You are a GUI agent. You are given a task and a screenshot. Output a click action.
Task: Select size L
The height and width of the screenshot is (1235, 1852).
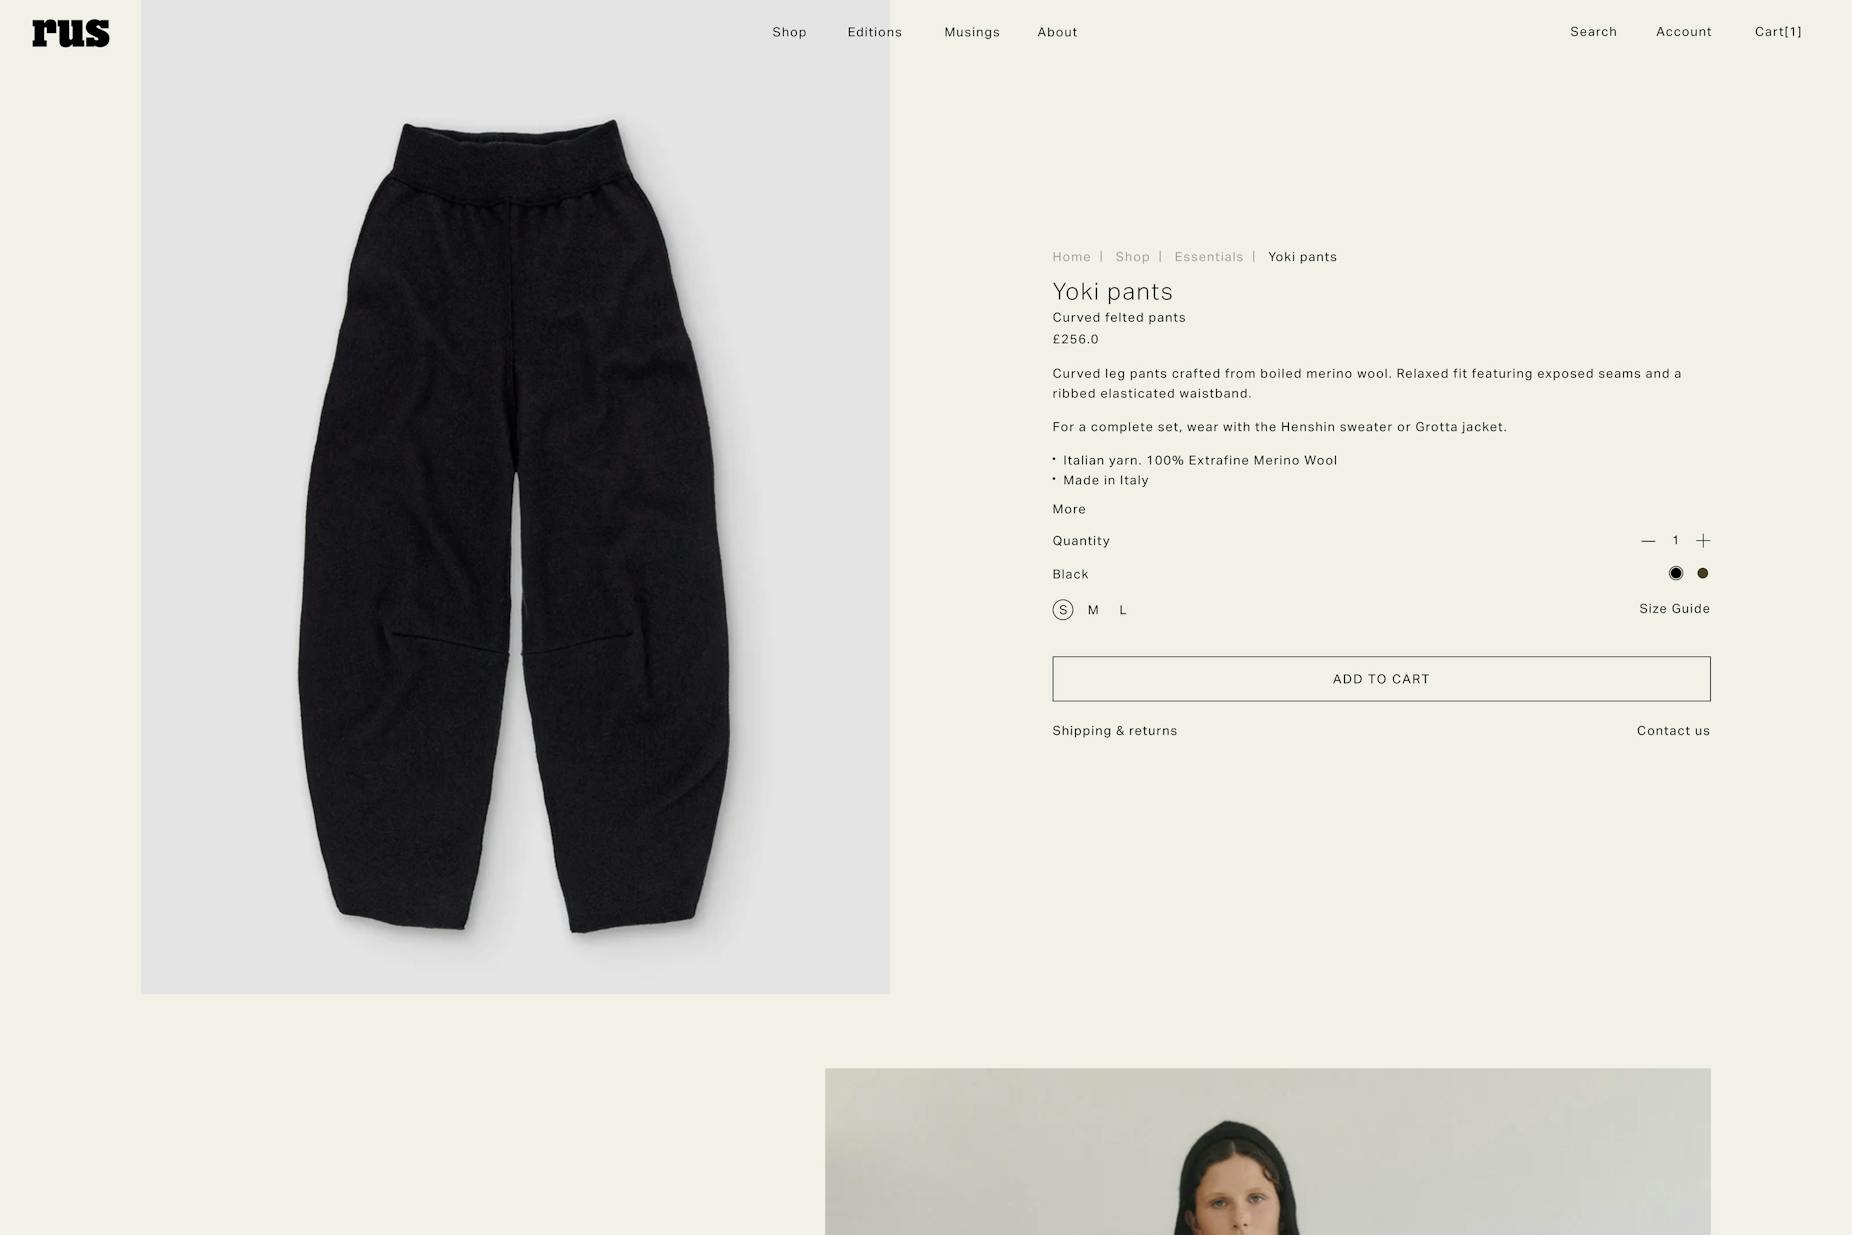click(x=1123, y=610)
